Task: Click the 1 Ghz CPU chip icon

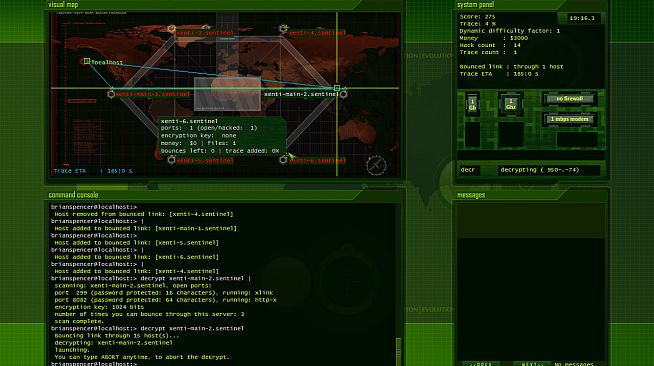Action: click(511, 104)
